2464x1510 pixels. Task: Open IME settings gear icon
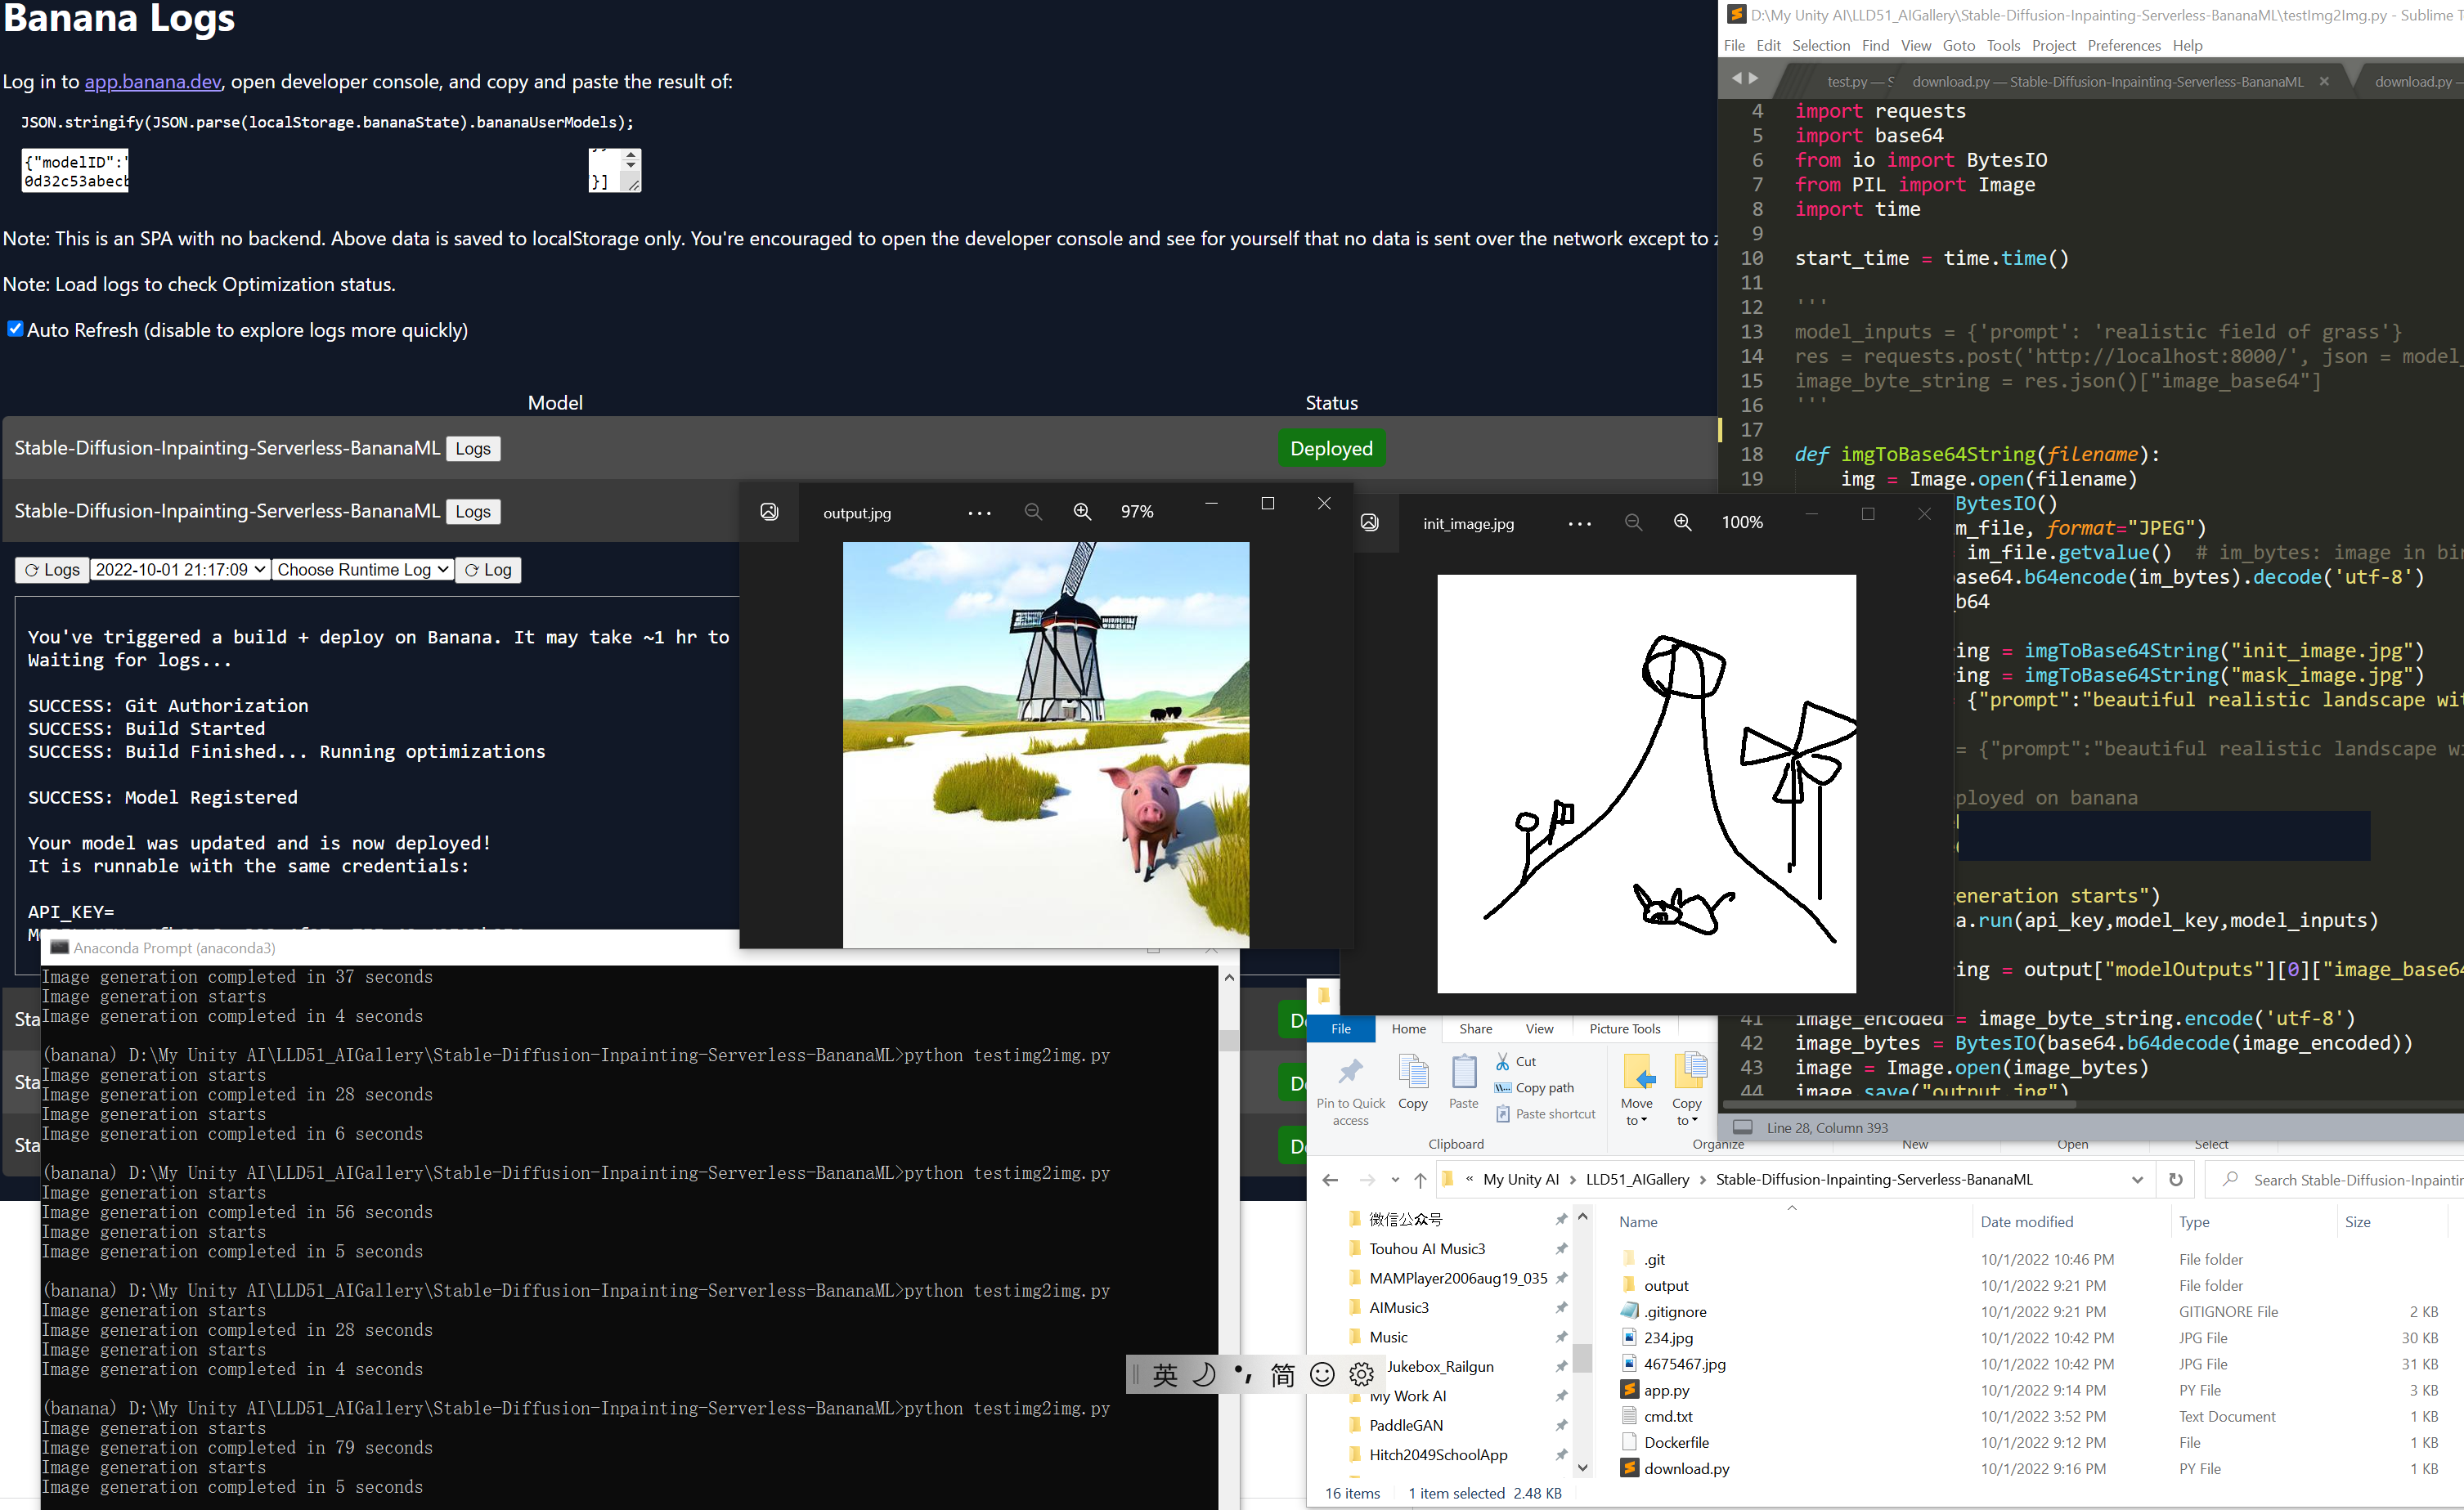(x=1361, y=1375)
